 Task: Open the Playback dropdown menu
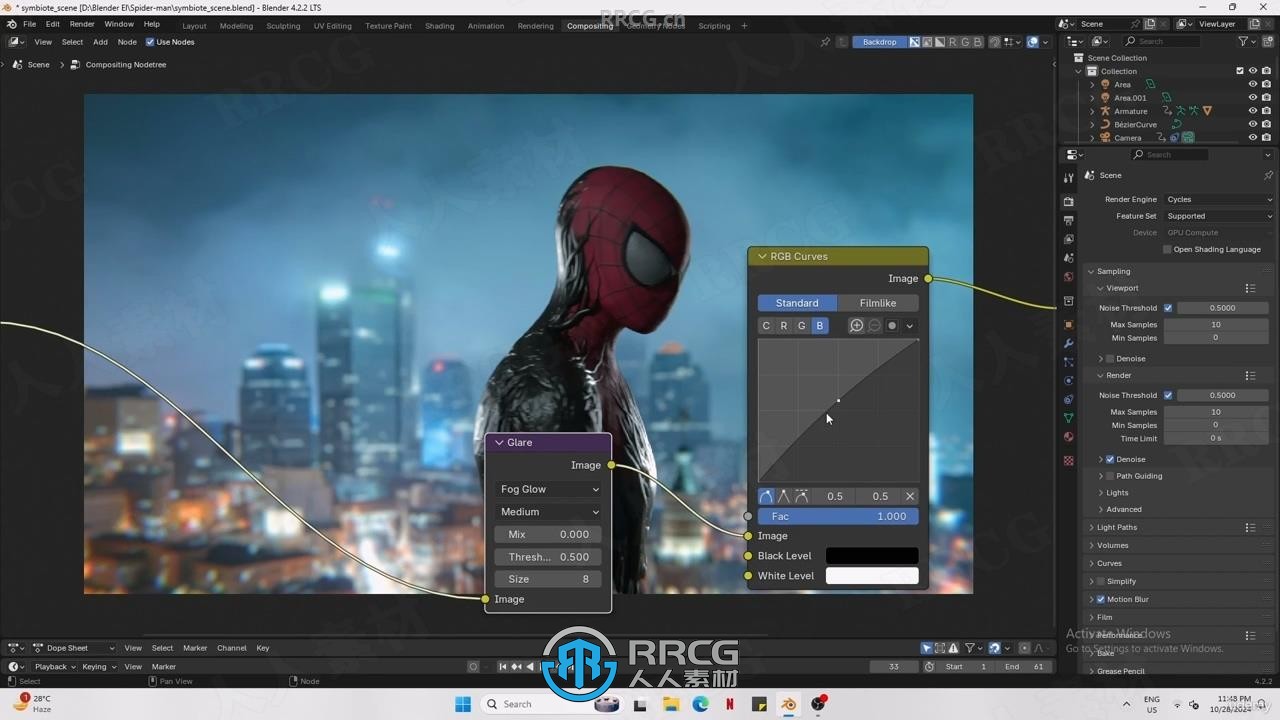[55, 667]
